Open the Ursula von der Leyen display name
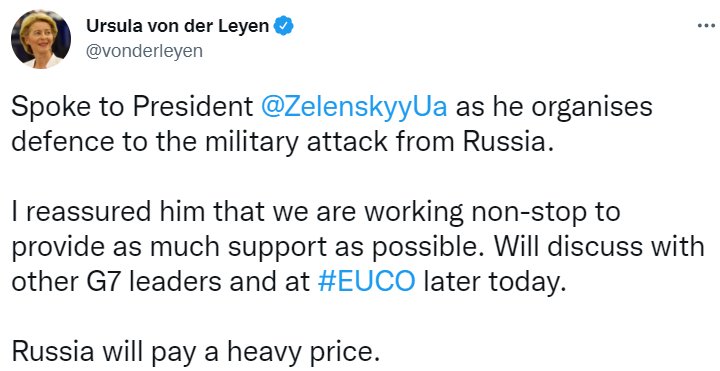Viewport: 720px width, 371px height. (x=177, y=26)
